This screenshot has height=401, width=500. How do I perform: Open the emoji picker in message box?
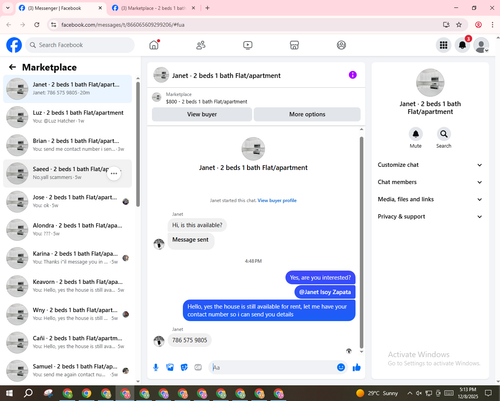[341, 367]
